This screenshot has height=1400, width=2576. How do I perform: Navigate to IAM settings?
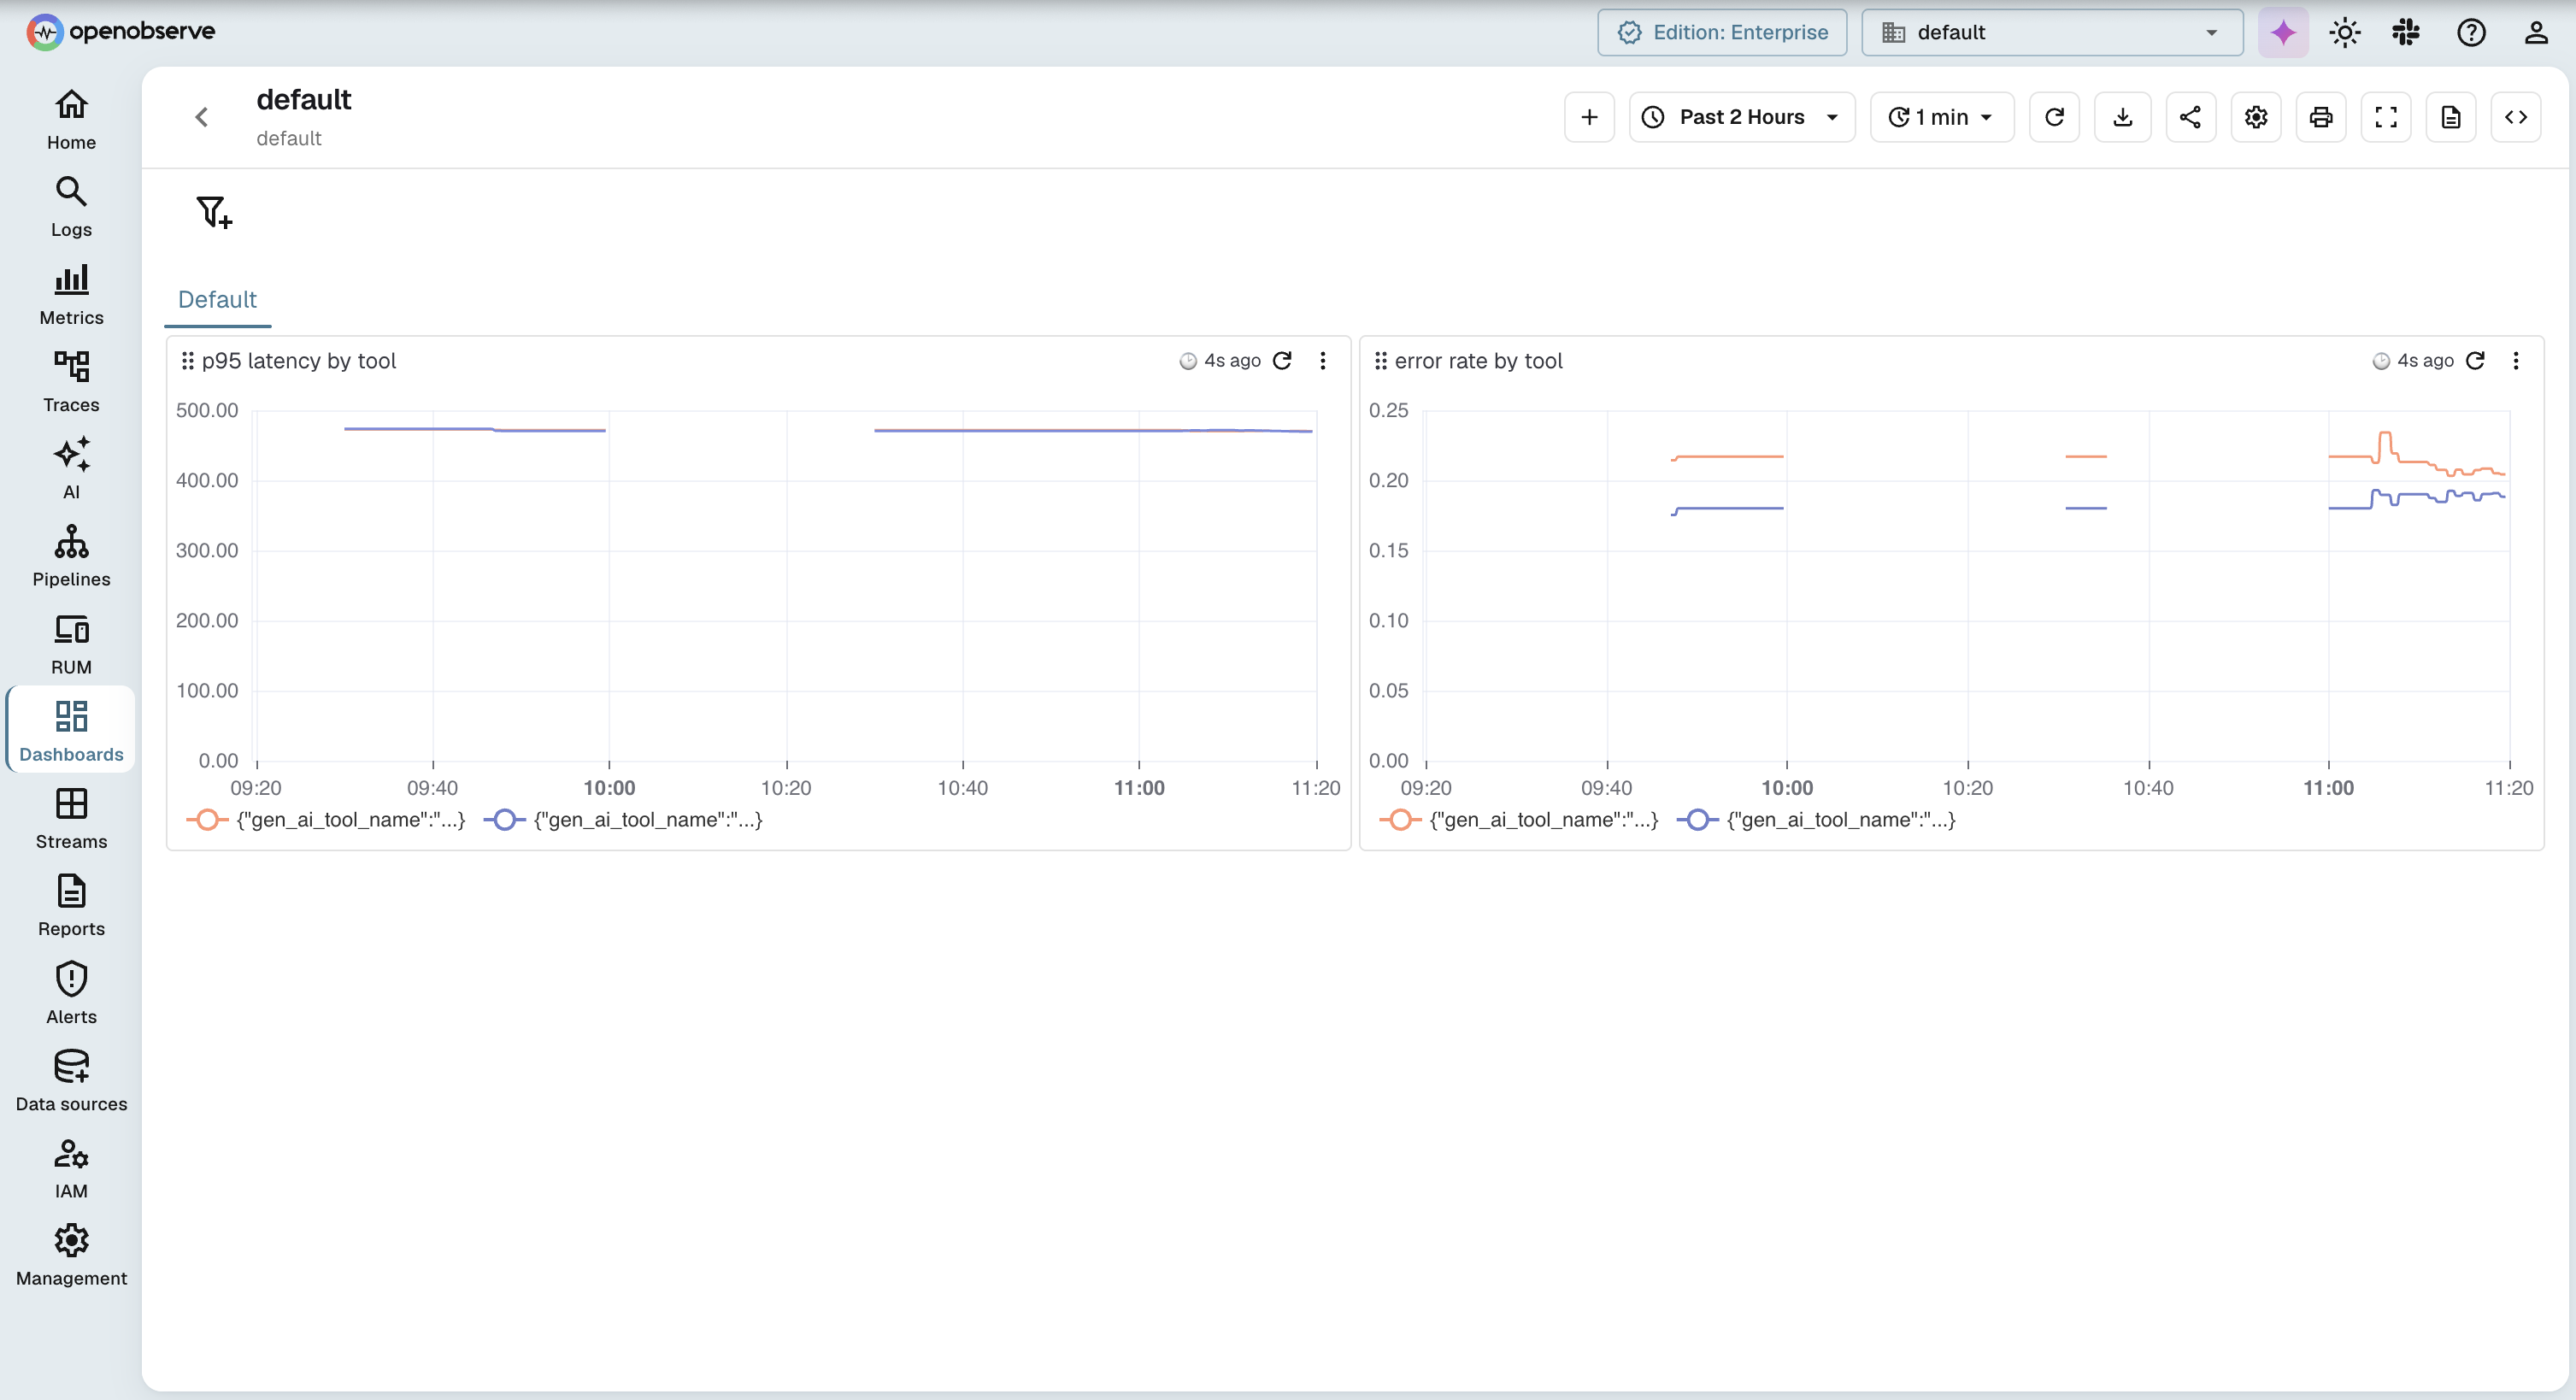[71, 1168]
